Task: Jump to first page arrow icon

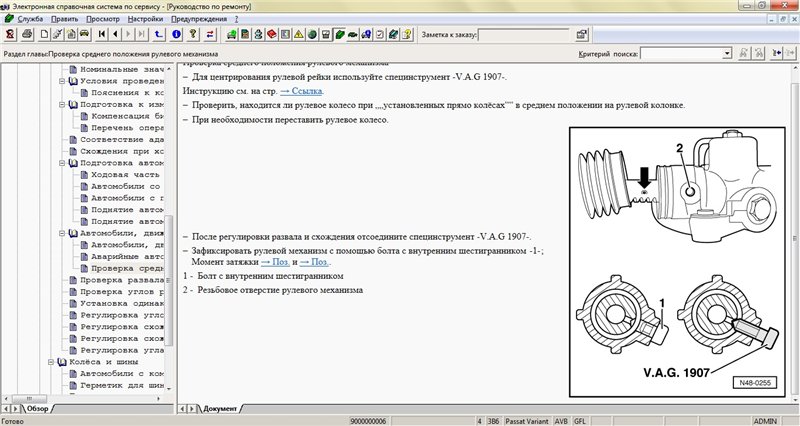Action: pyautogui.click(x=102, y=34)
